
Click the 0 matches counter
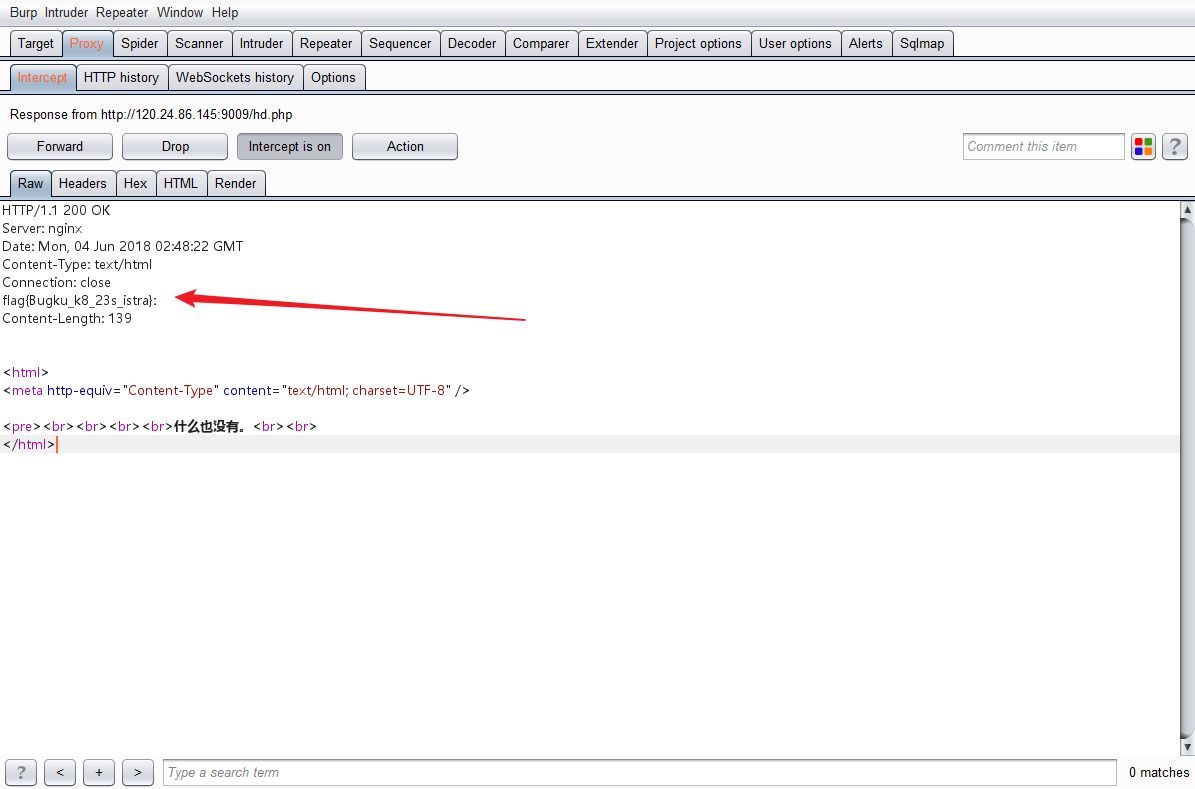[1158, 772]
